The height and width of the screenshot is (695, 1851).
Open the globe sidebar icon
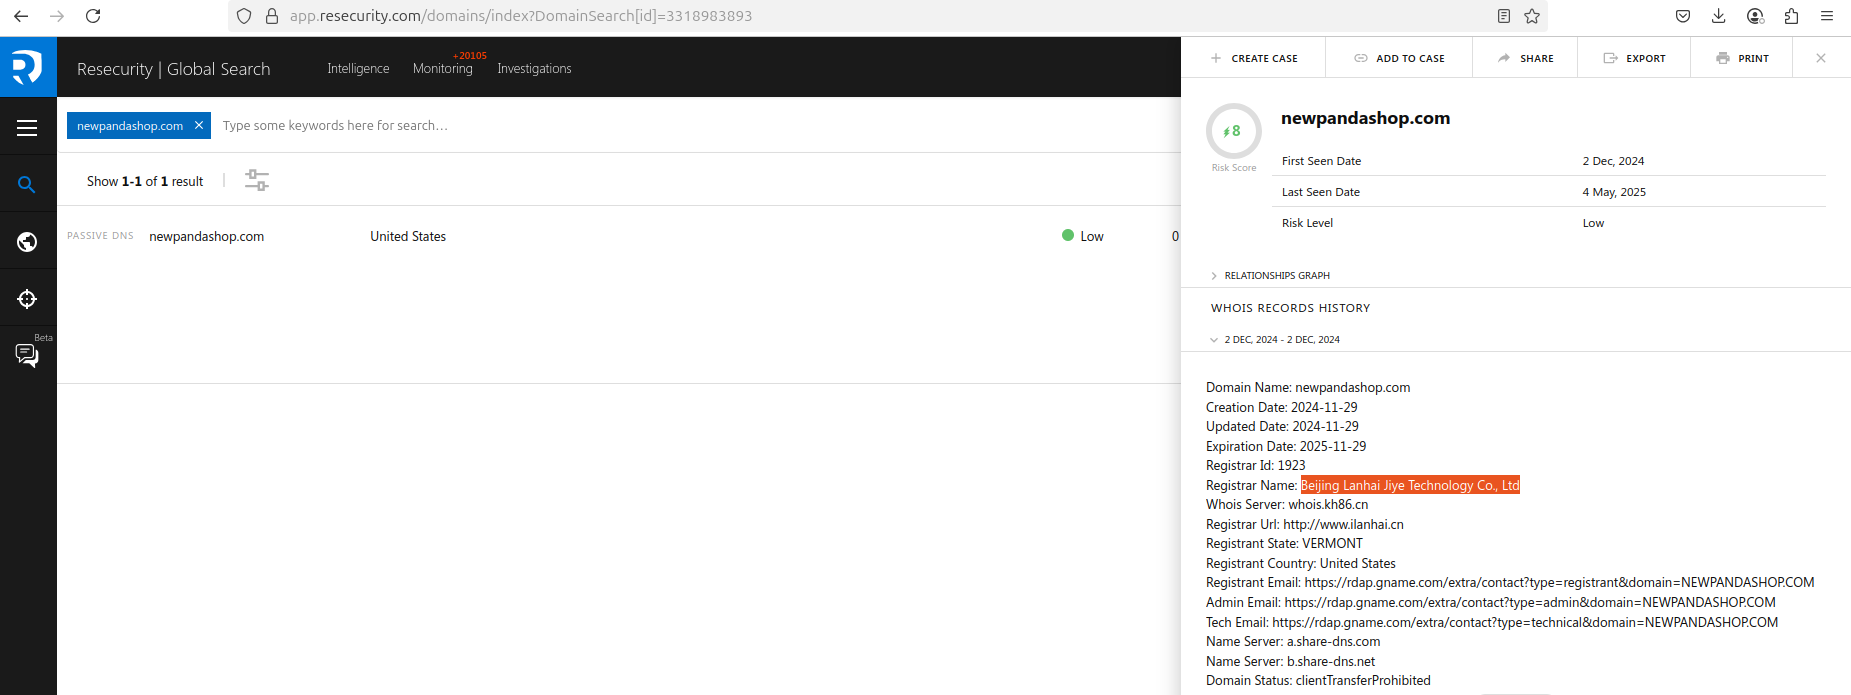(27, 242)
